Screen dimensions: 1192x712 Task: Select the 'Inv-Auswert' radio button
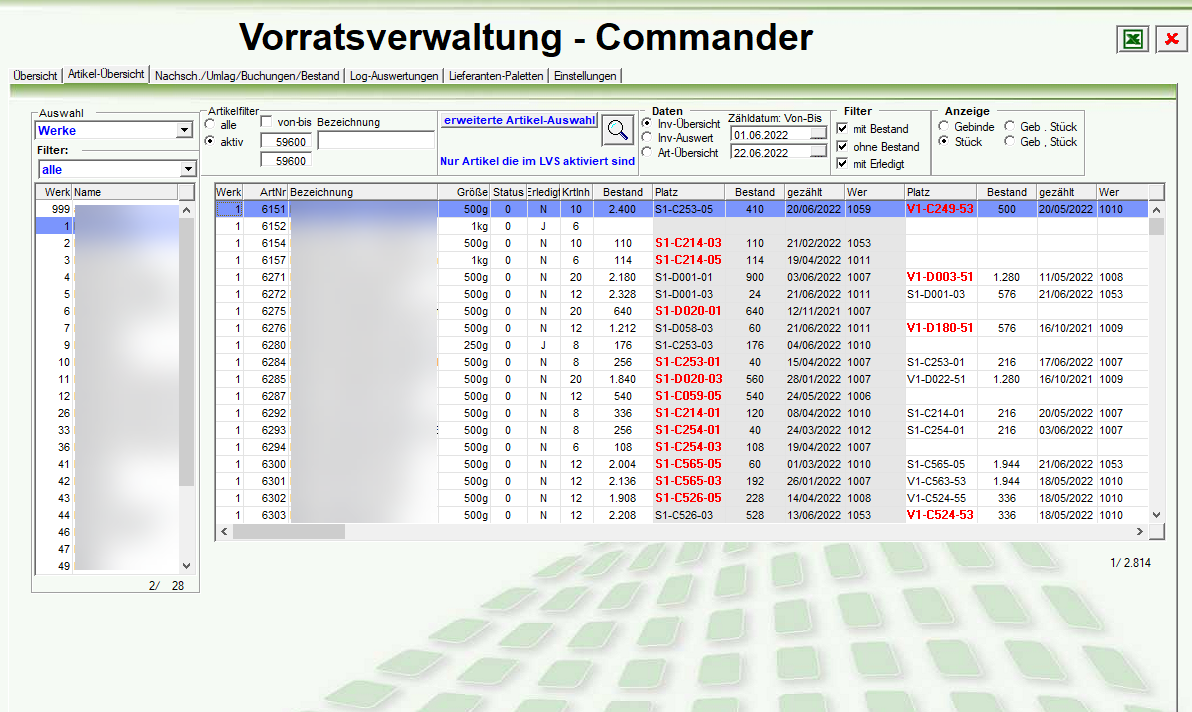pyautogui.click(x=647, y=138)
